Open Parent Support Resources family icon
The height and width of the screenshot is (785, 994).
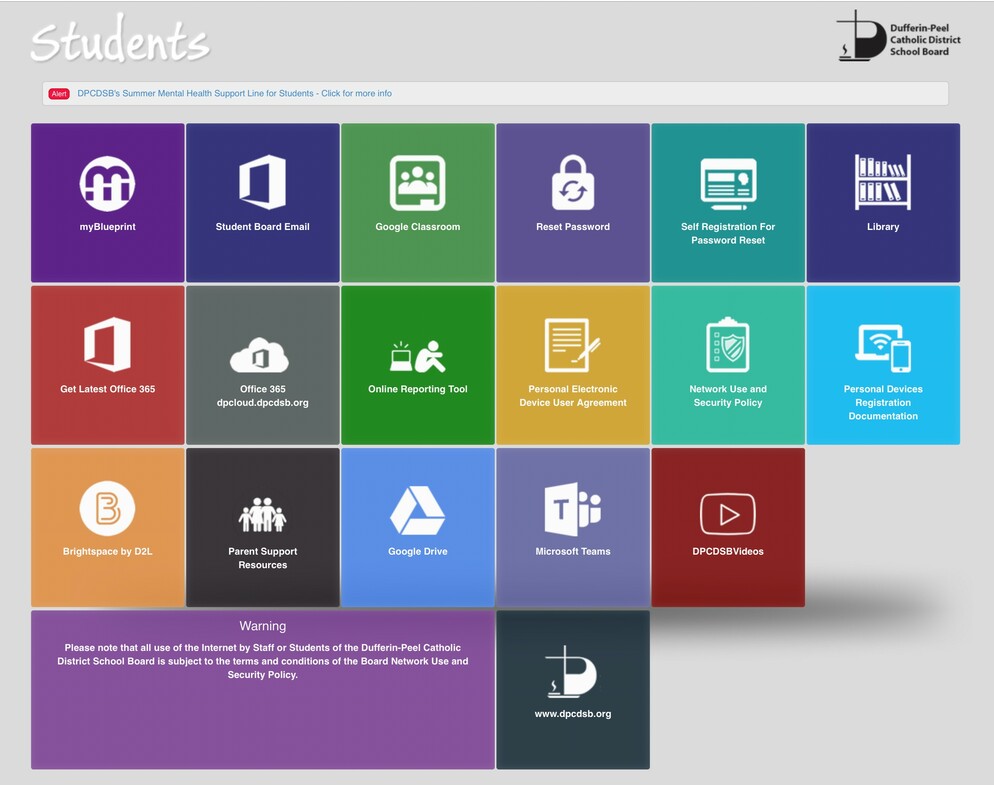(262, 514)
